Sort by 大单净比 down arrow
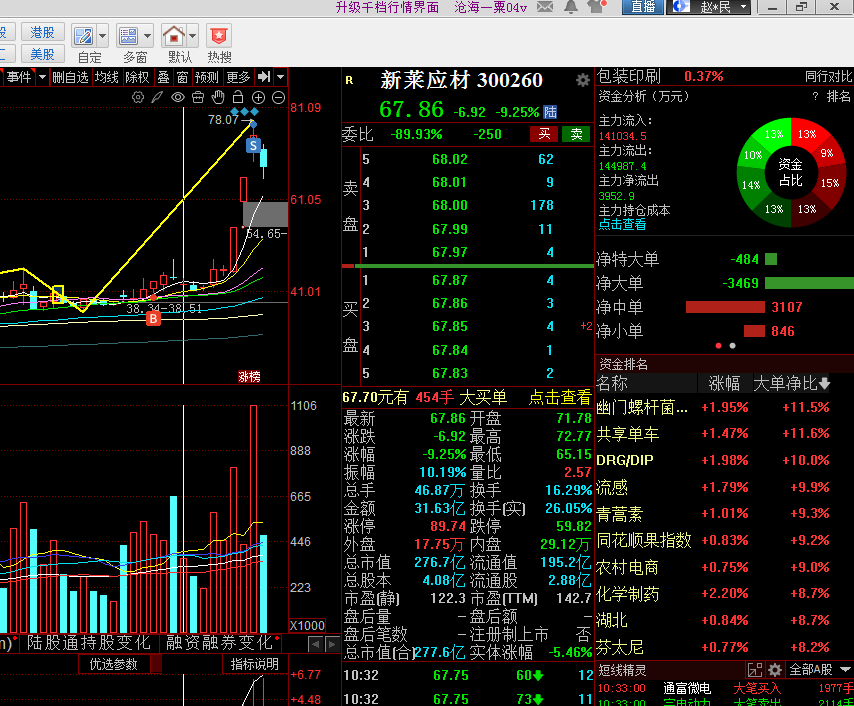The width and height of the screenshot is (854, 706). point(825,384)
